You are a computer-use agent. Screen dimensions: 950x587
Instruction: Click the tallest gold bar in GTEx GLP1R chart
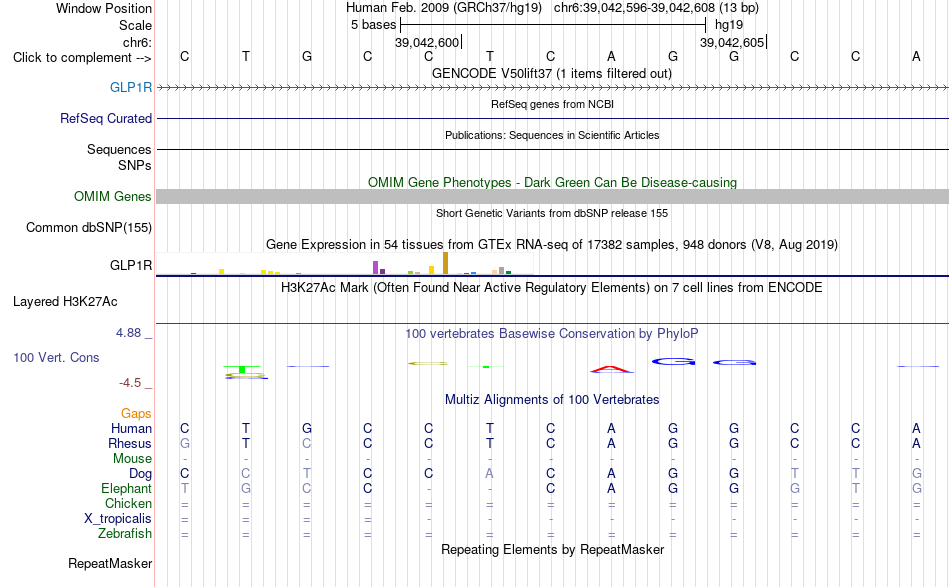445,264
